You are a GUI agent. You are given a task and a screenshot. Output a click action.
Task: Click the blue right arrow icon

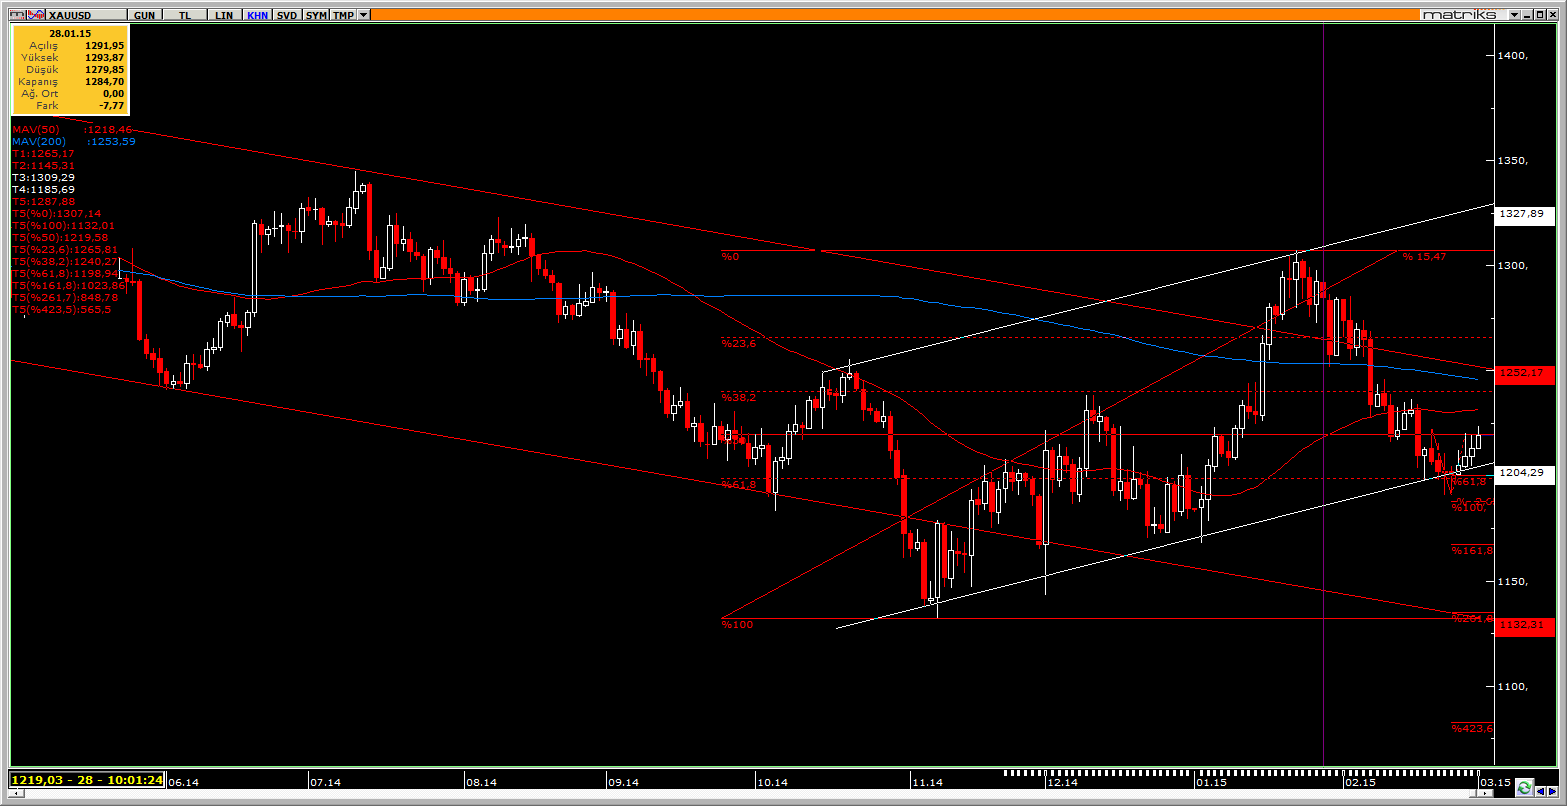point(1552,791)
